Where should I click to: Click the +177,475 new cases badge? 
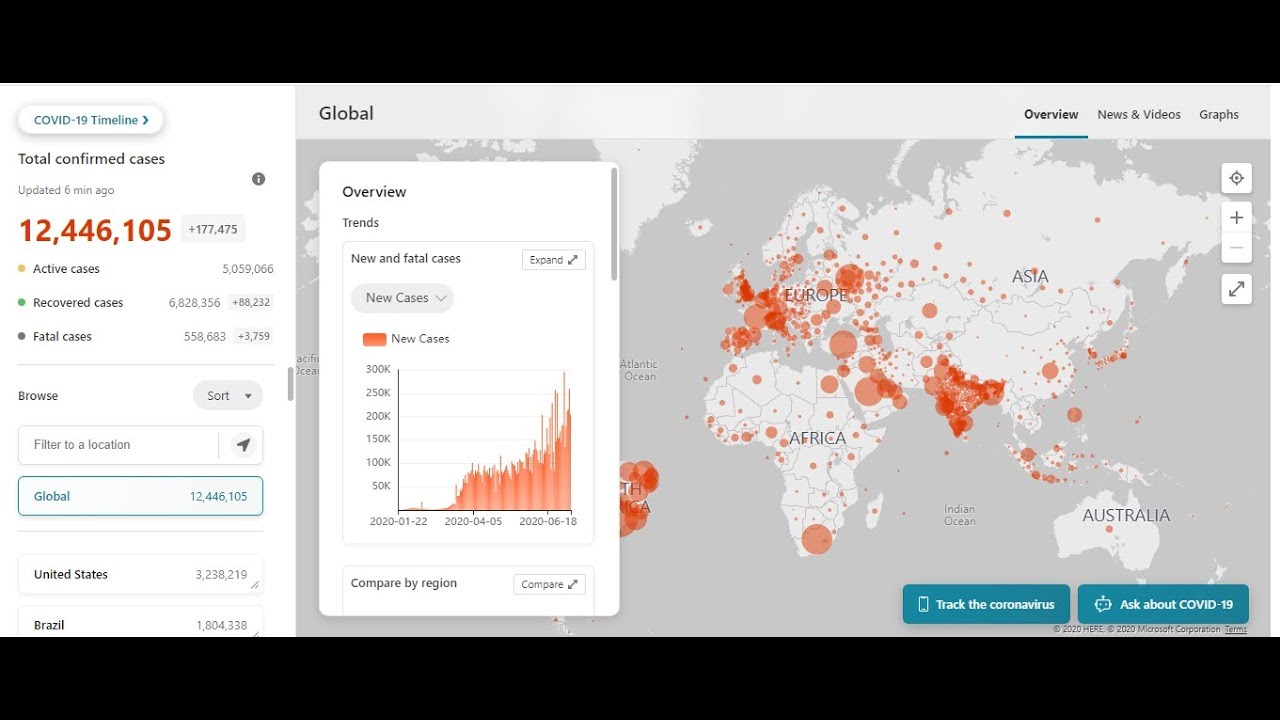213,230
